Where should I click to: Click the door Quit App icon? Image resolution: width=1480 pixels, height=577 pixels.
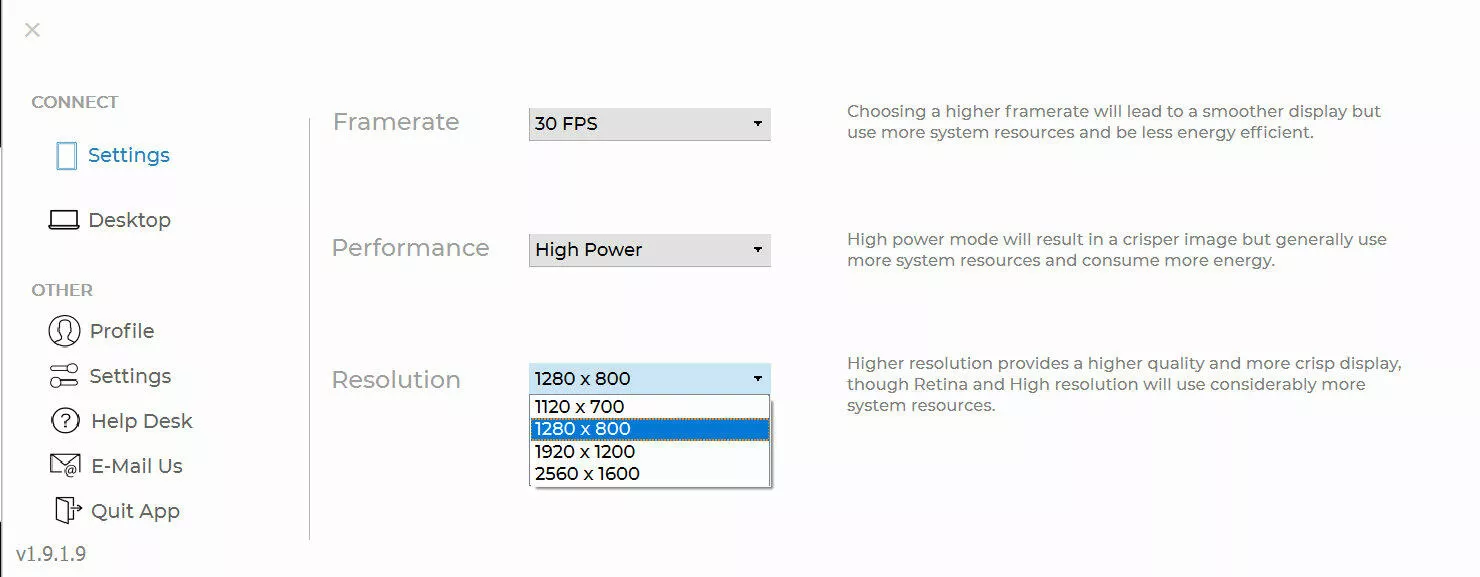coord(67,511)
